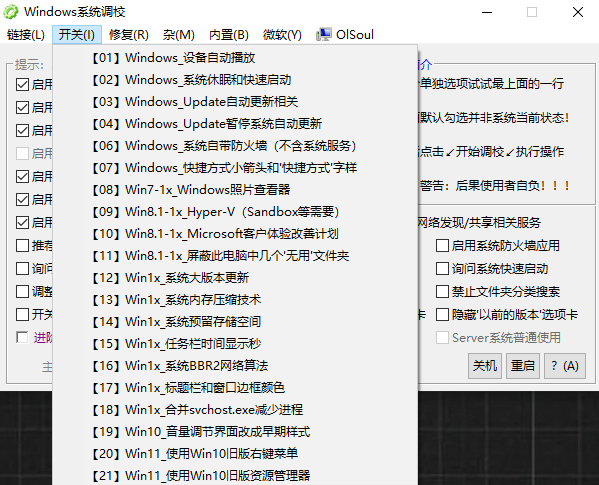Click the Windows系统调校 app title icon

(11, 12)
